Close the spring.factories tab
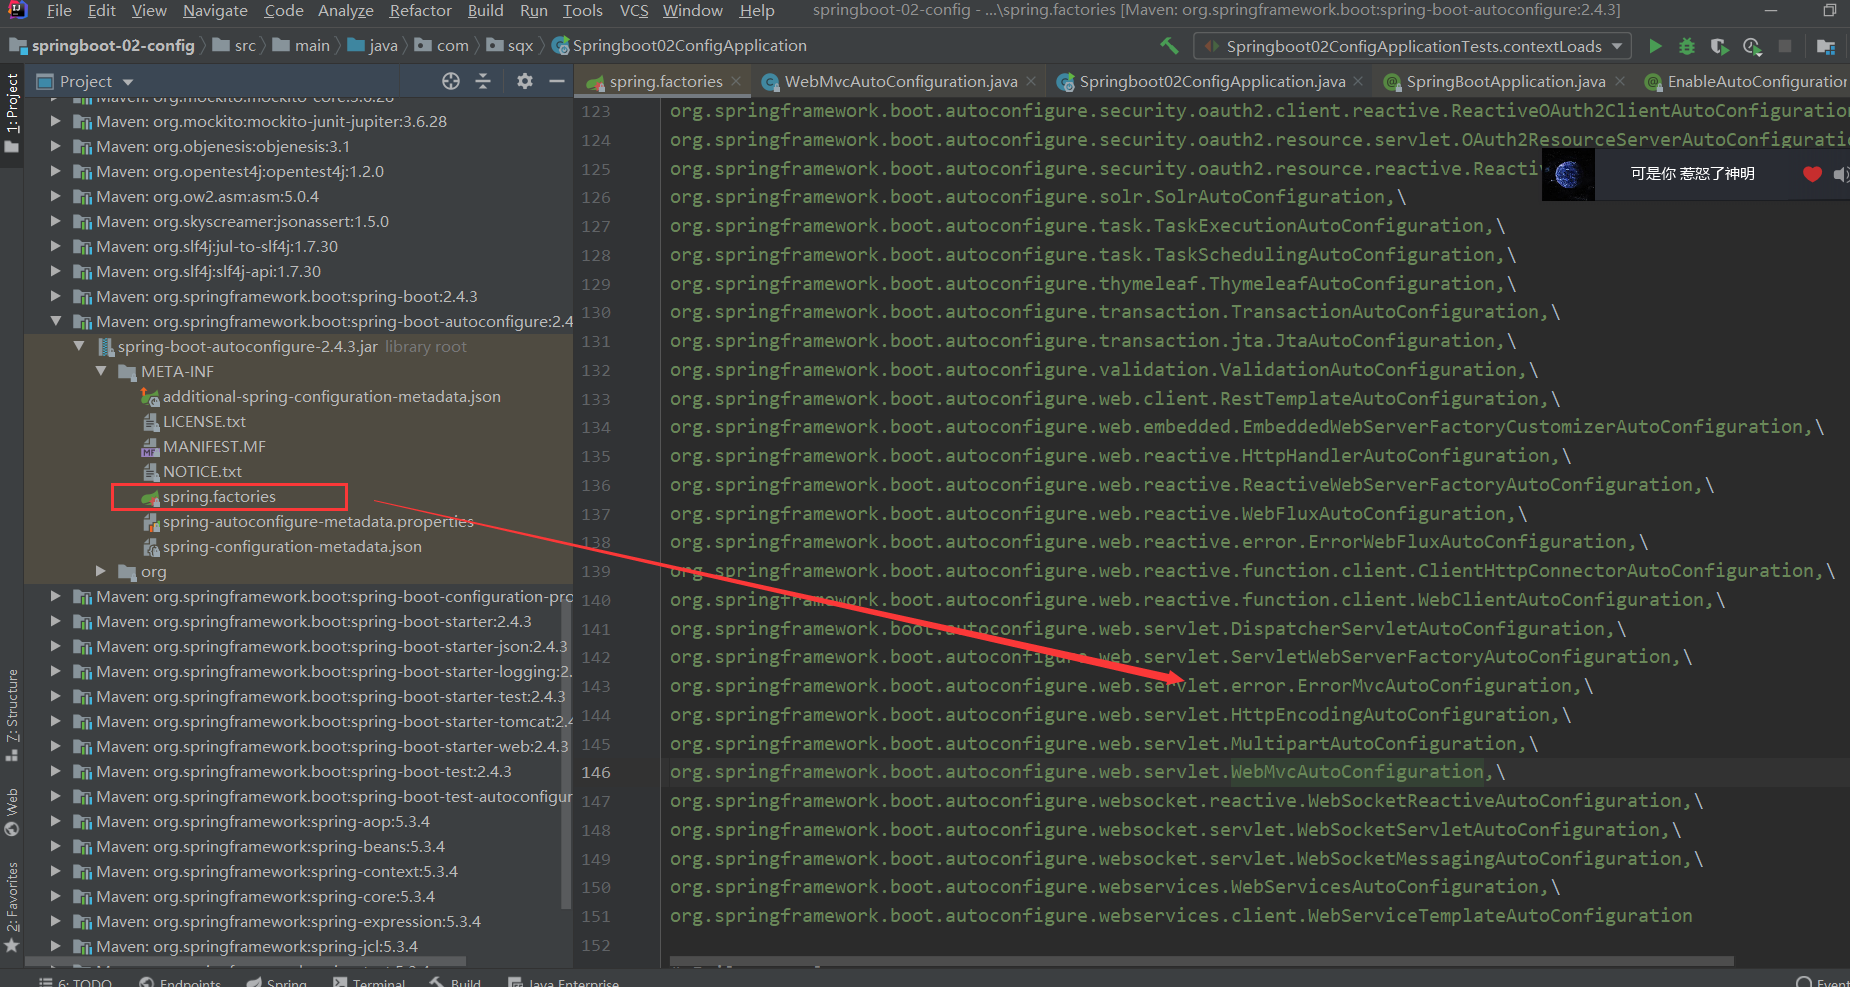This screenshot has width=1850, height=987. click(737, 82)
